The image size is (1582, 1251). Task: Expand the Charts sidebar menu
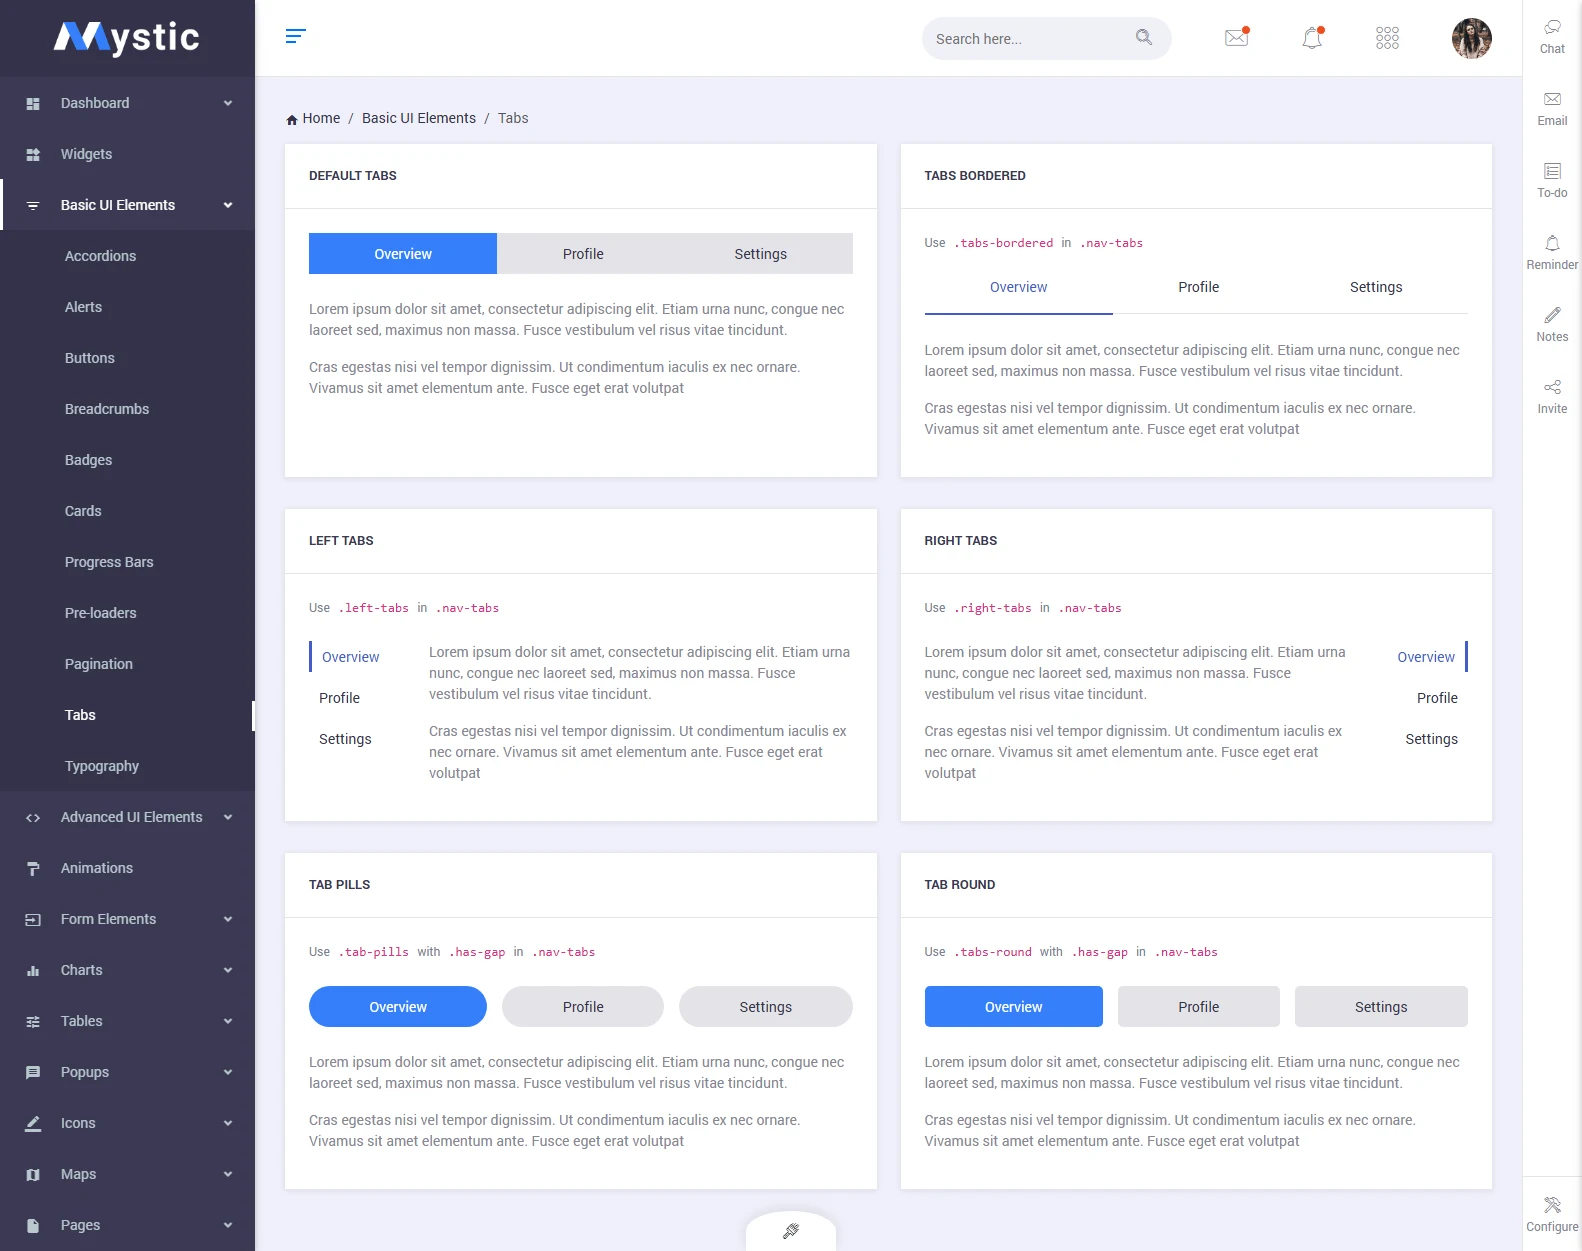[x=128, y=970]
